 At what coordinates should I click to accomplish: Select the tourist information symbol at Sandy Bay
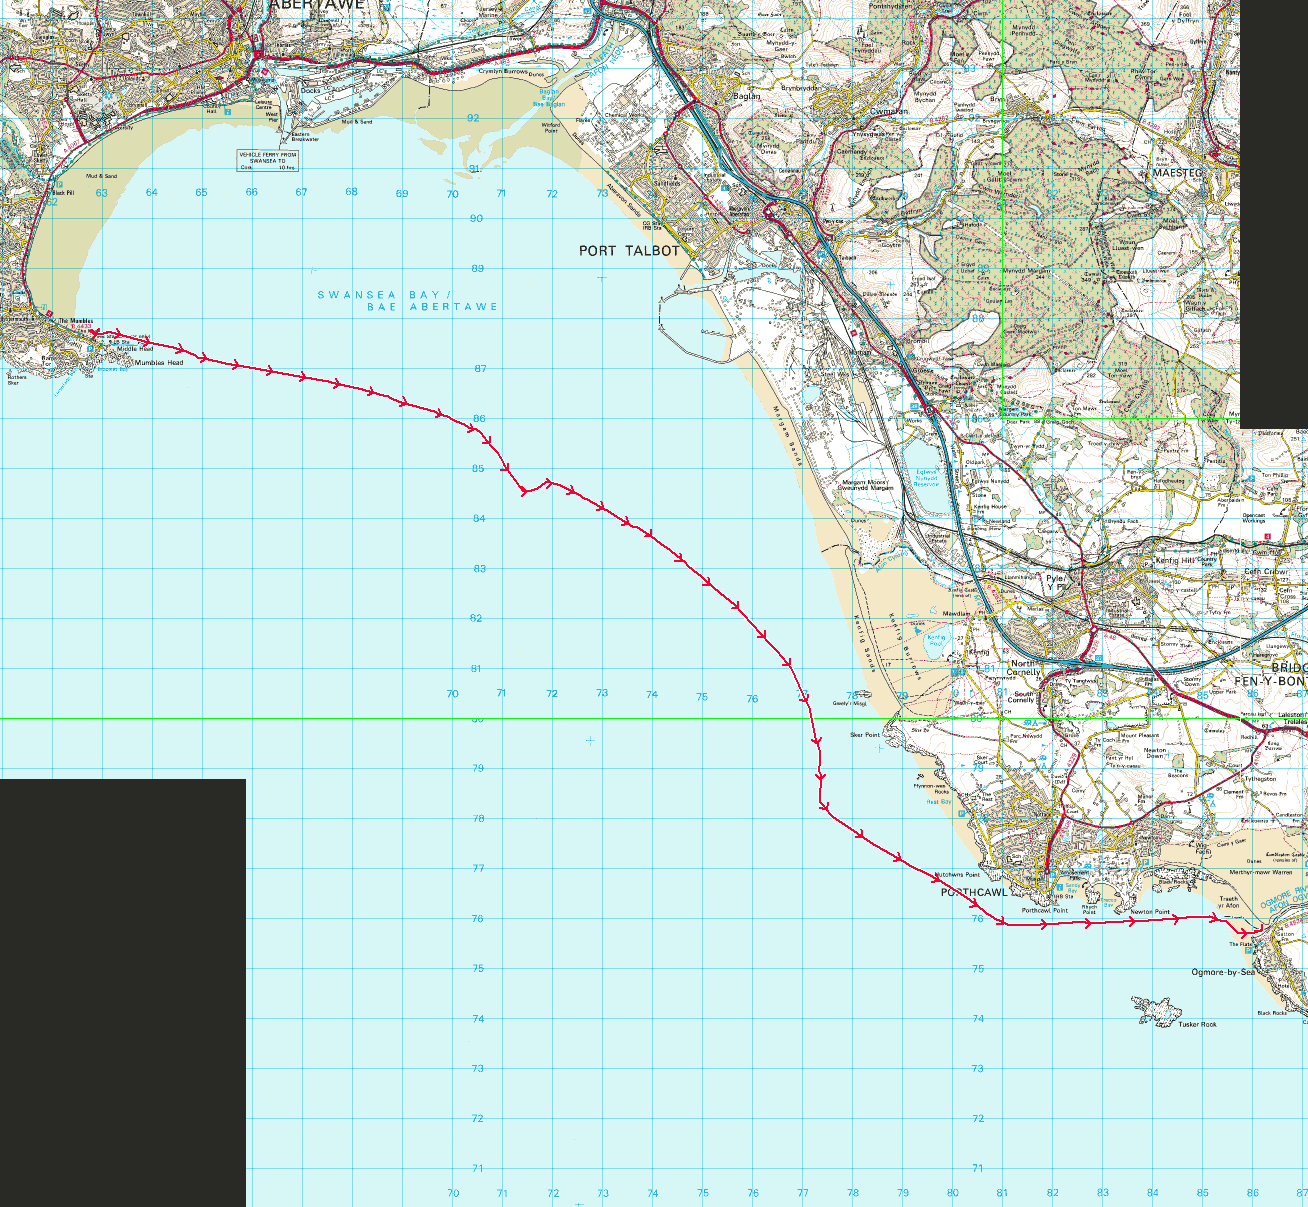point(1060,887)
